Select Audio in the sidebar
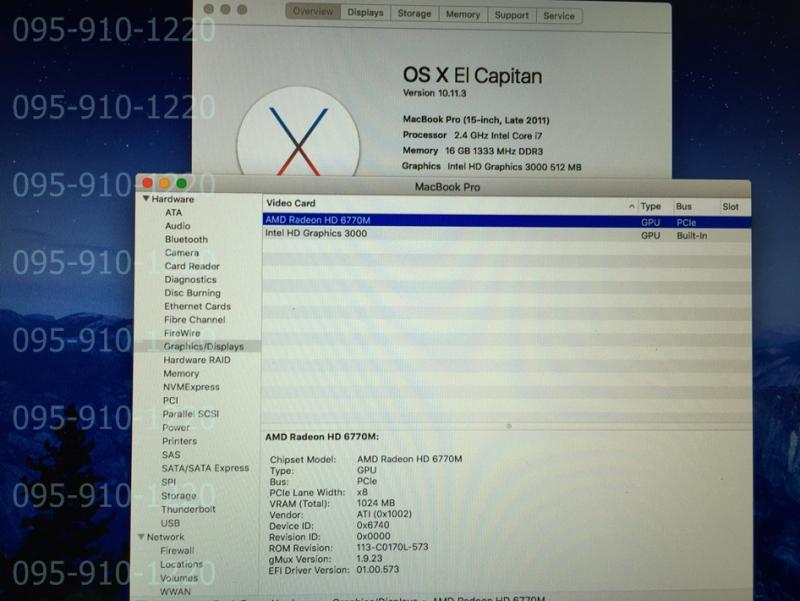Screen dimensions: 800x601 tap(178, 226)
